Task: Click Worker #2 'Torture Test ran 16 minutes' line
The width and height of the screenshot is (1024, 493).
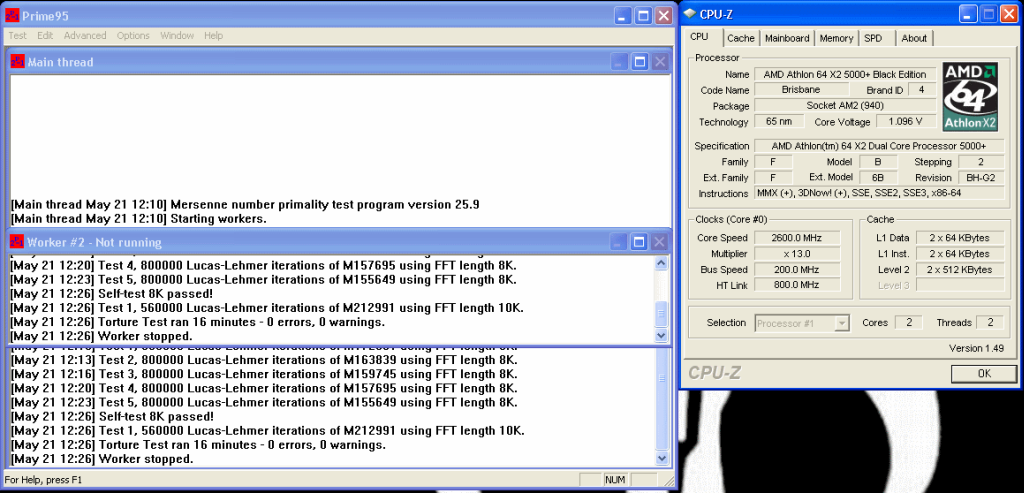Action: point(197,322)
